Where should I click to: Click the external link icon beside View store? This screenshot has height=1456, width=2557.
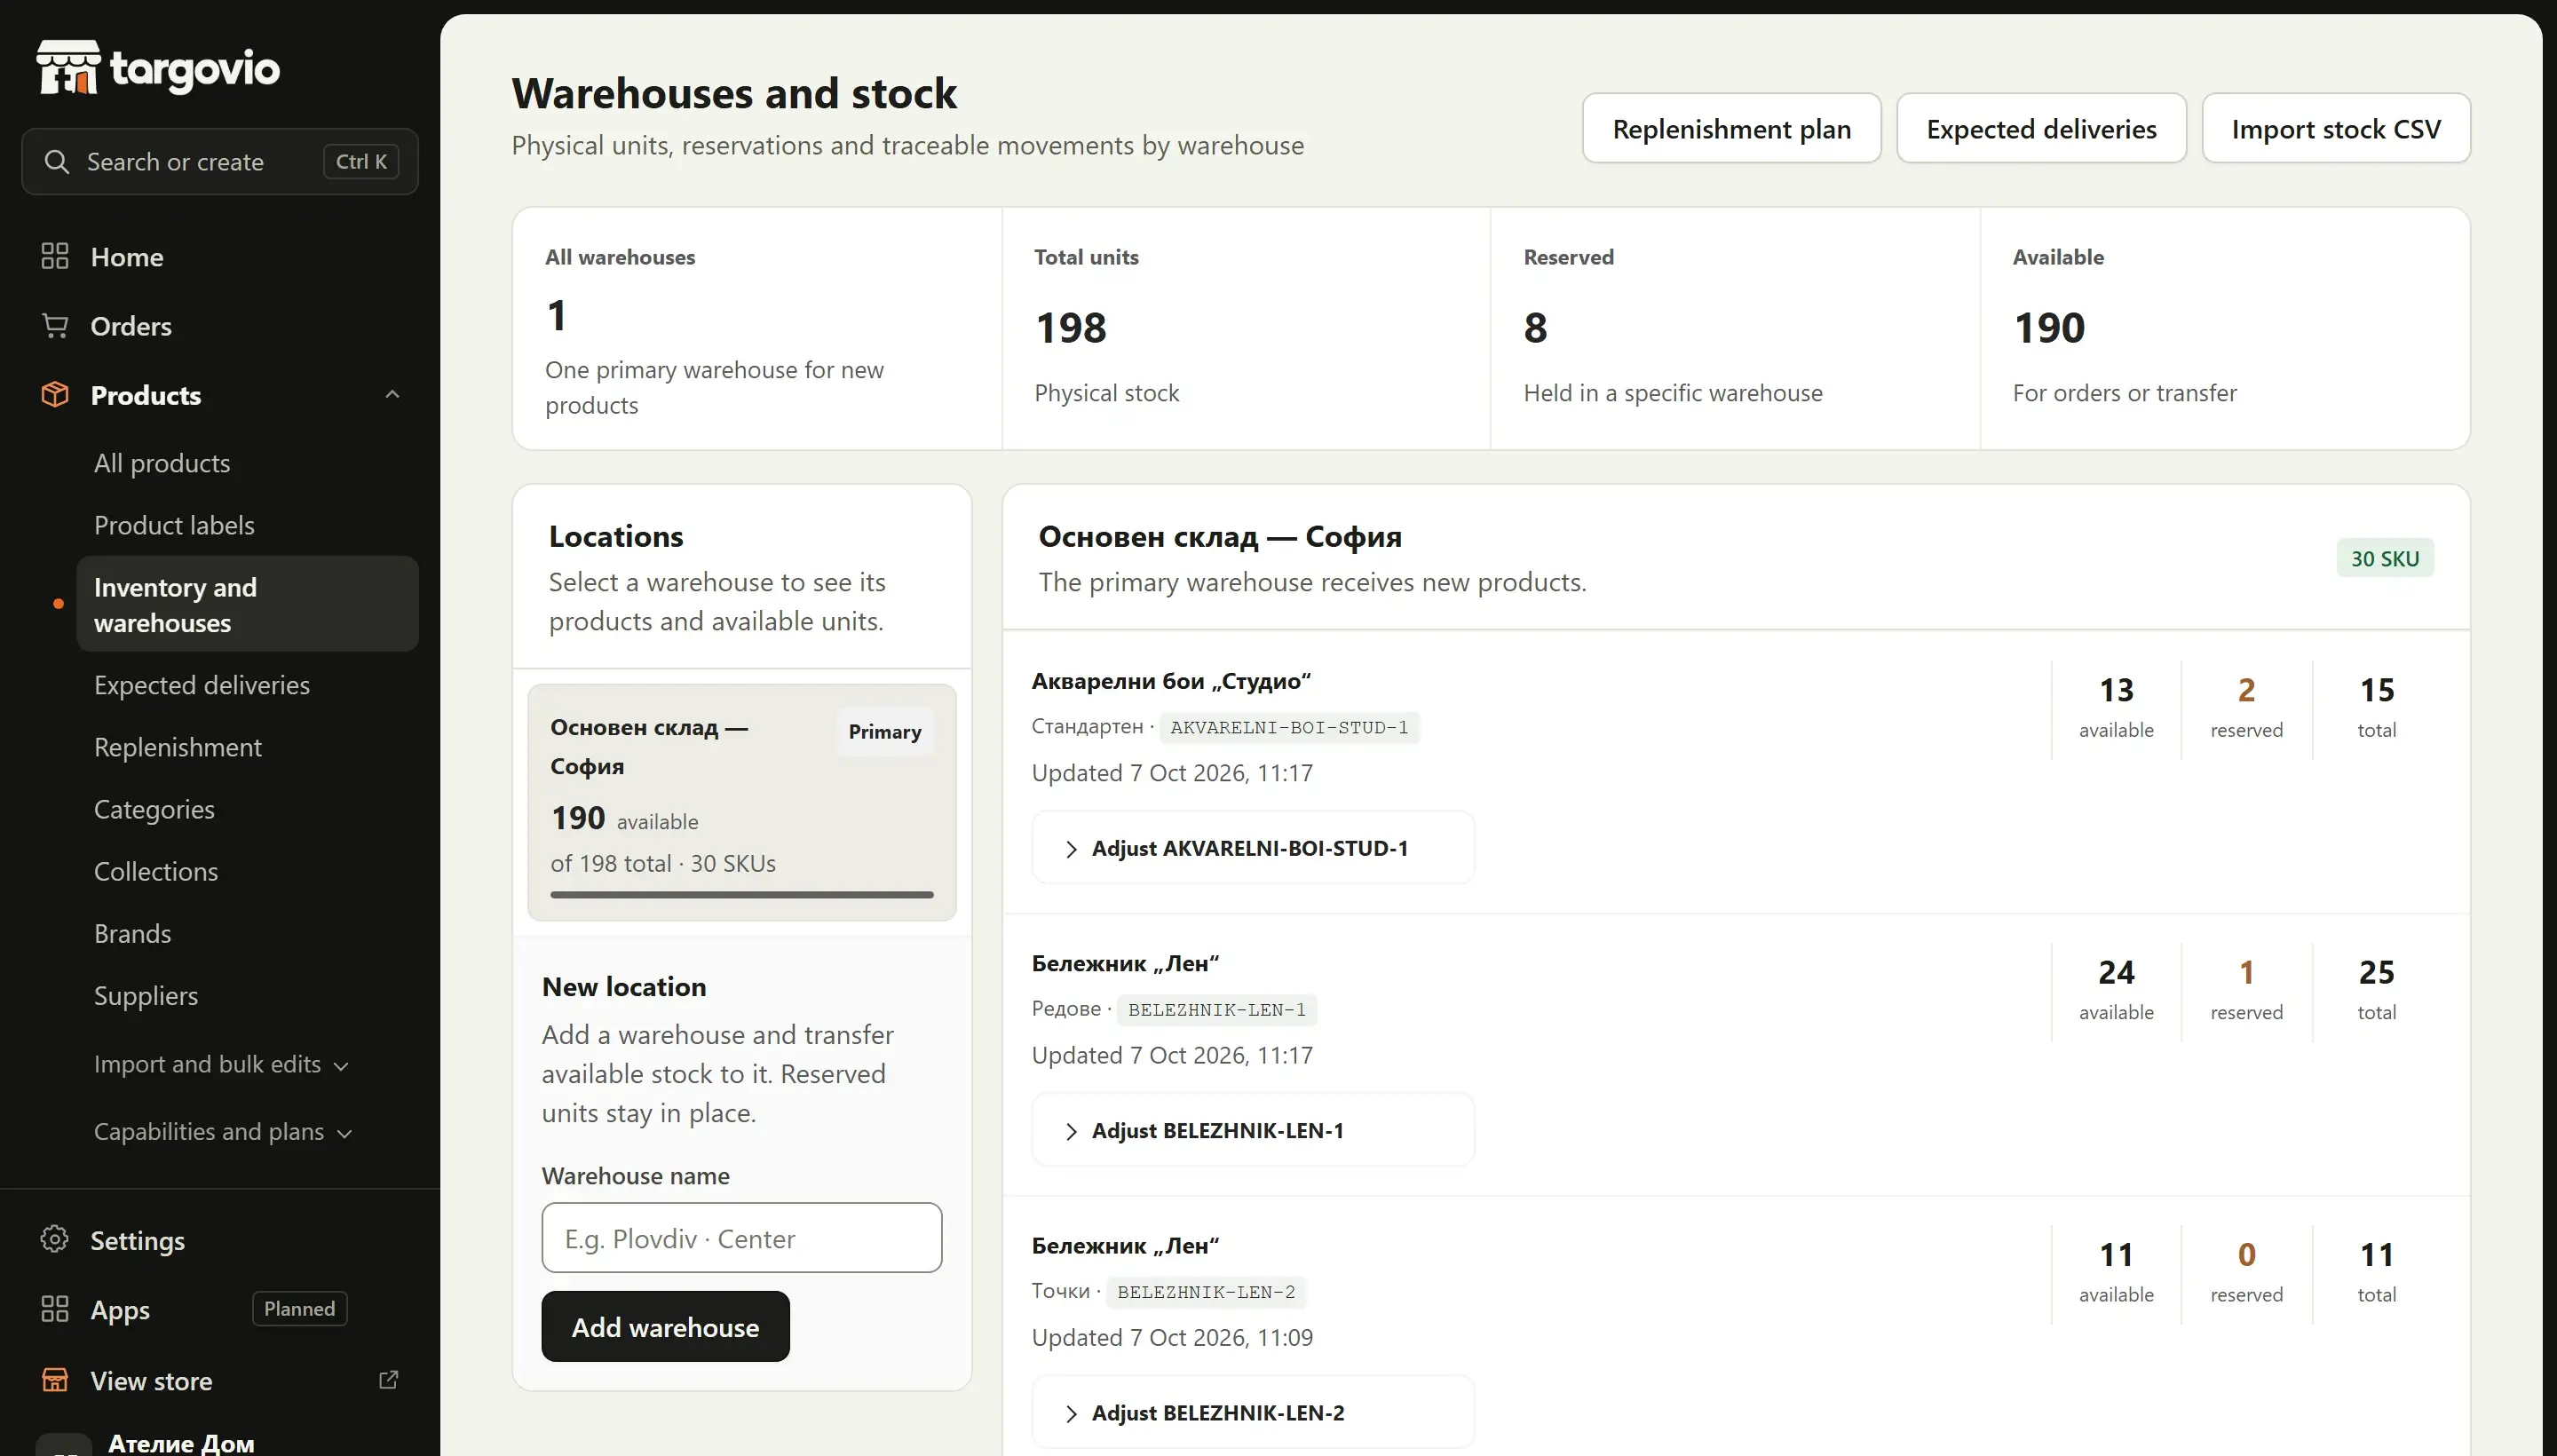(389, 1379)
